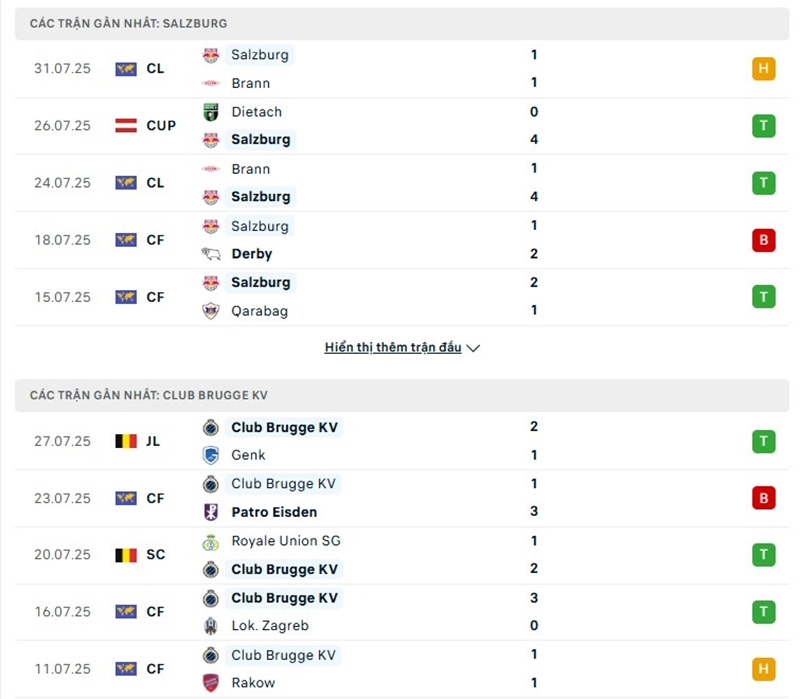Click the Dietach club crest
Screen dimensions: 800x699
point(211,112)
